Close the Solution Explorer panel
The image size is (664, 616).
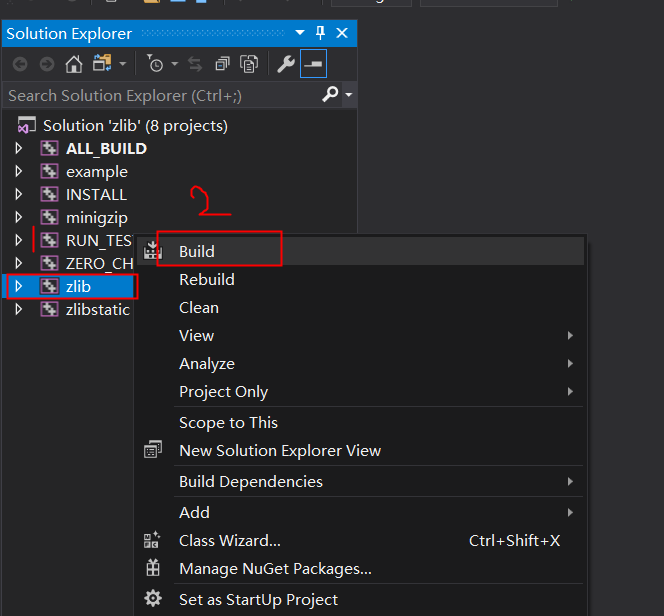pyautogui.click(x=342, y=33)
